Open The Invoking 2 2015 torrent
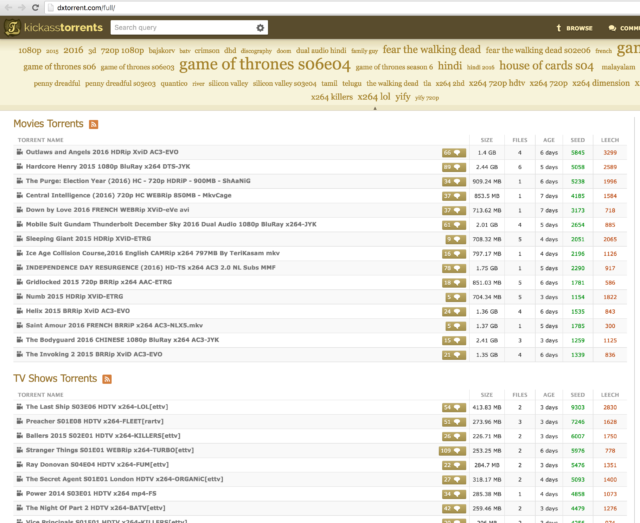The height and width of the screenshot is (523, 640). pos(94,354)
